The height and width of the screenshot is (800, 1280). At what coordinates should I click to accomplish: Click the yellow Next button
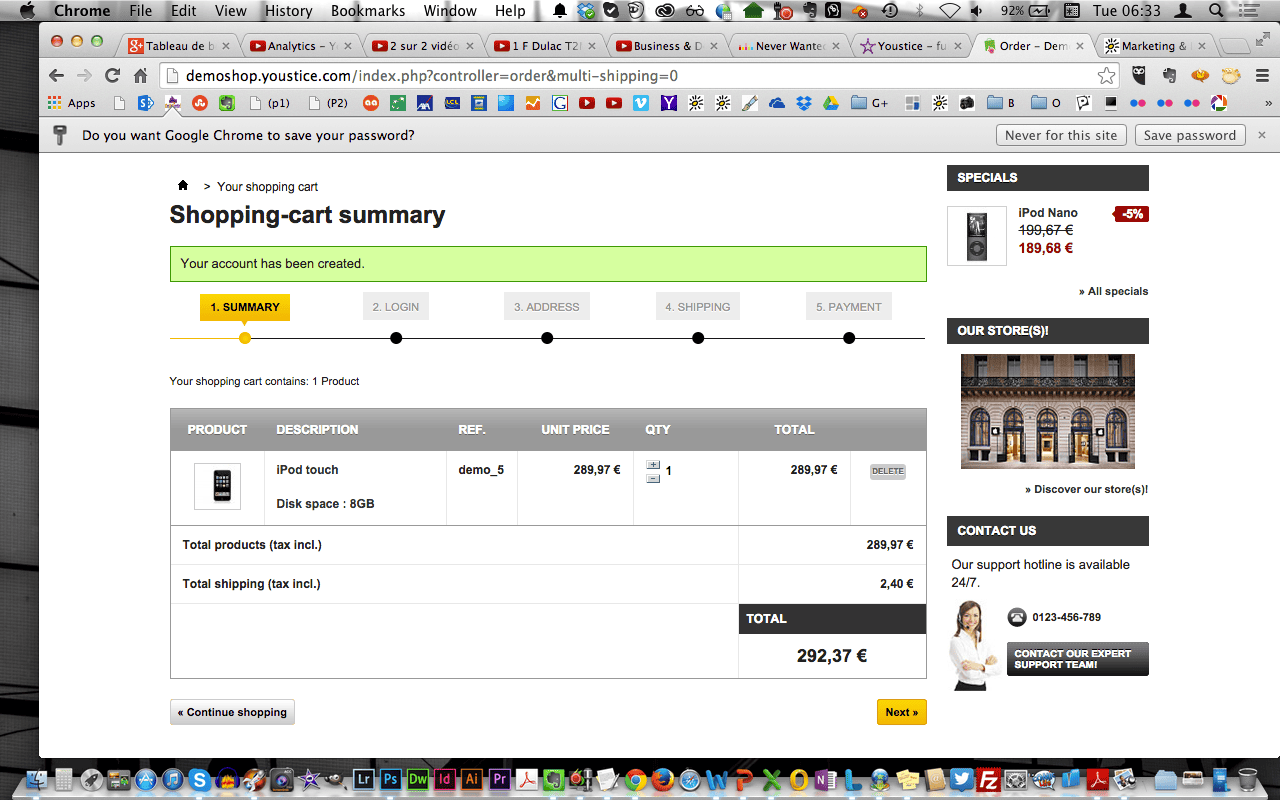point(901,712)
